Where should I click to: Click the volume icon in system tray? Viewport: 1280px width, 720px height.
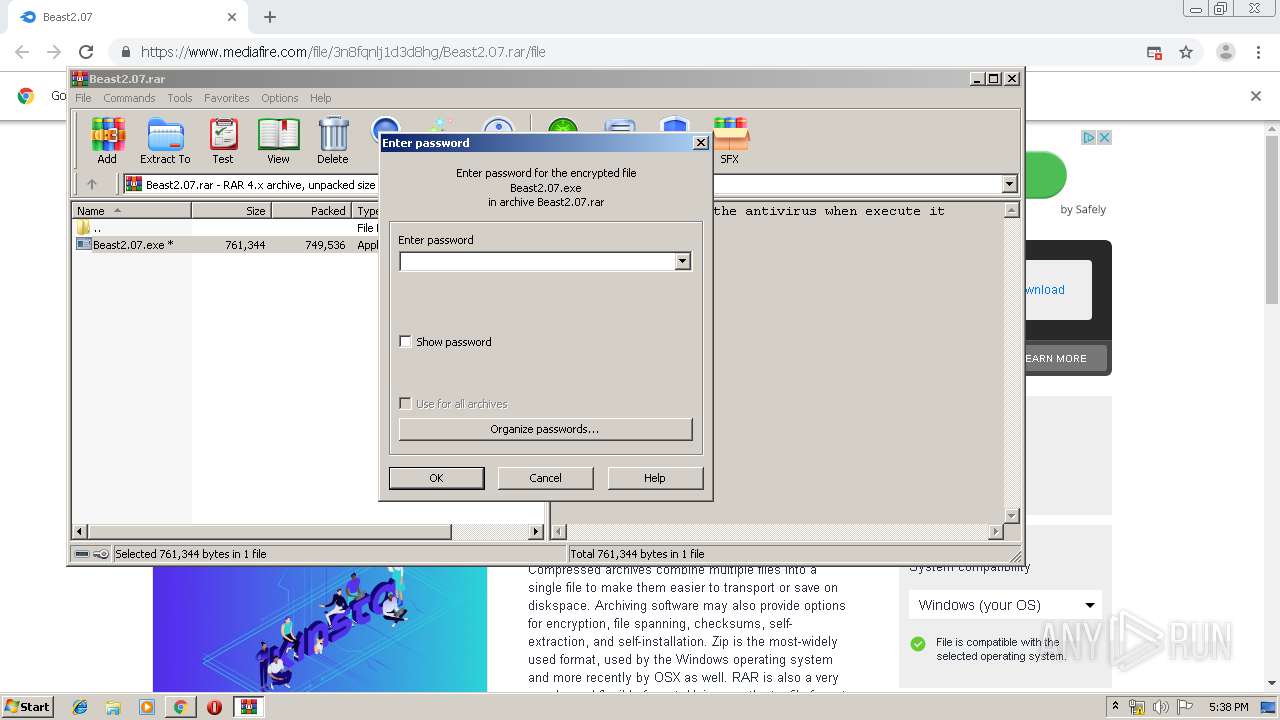[1159, 707]
